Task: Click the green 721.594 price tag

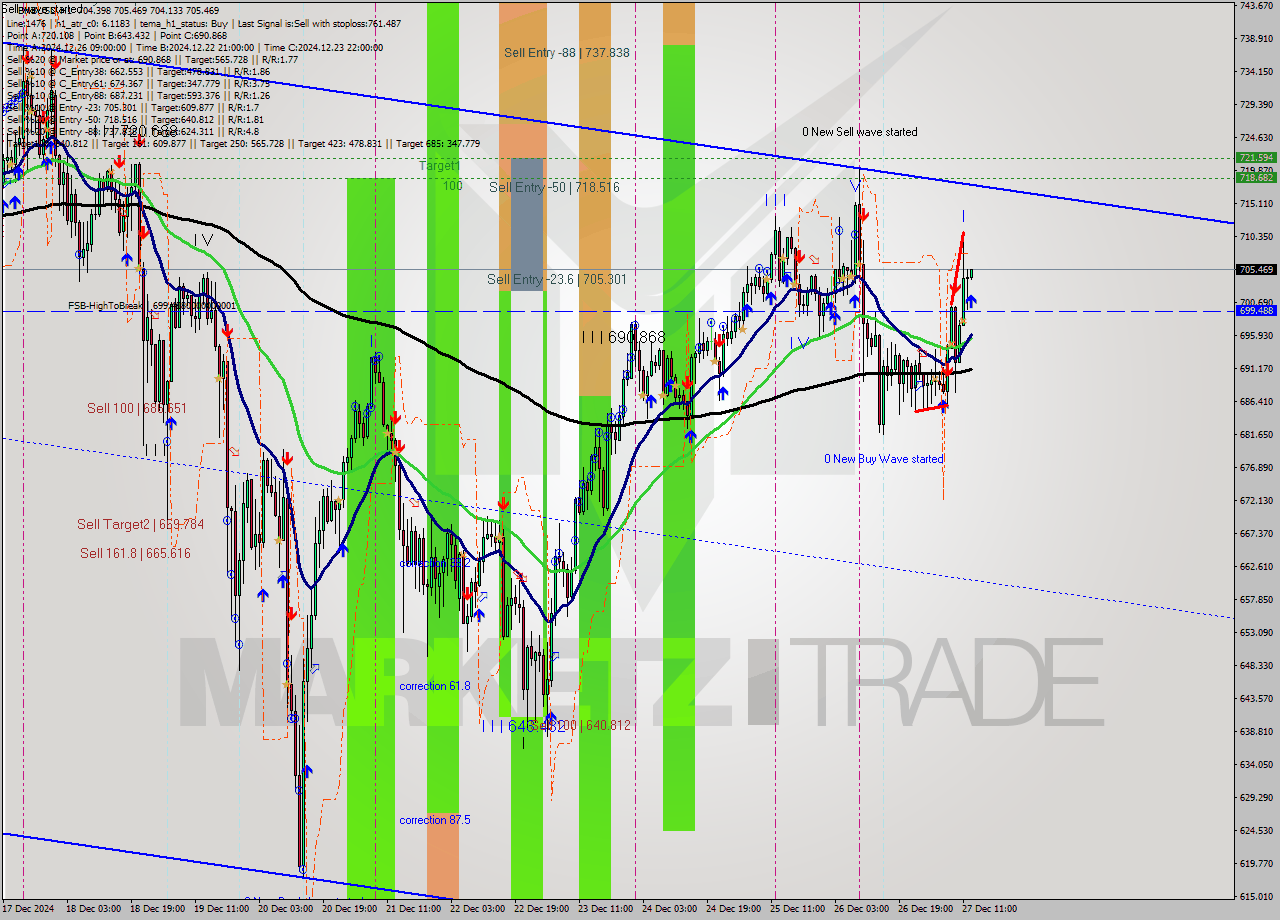Action: [1256, 158]
